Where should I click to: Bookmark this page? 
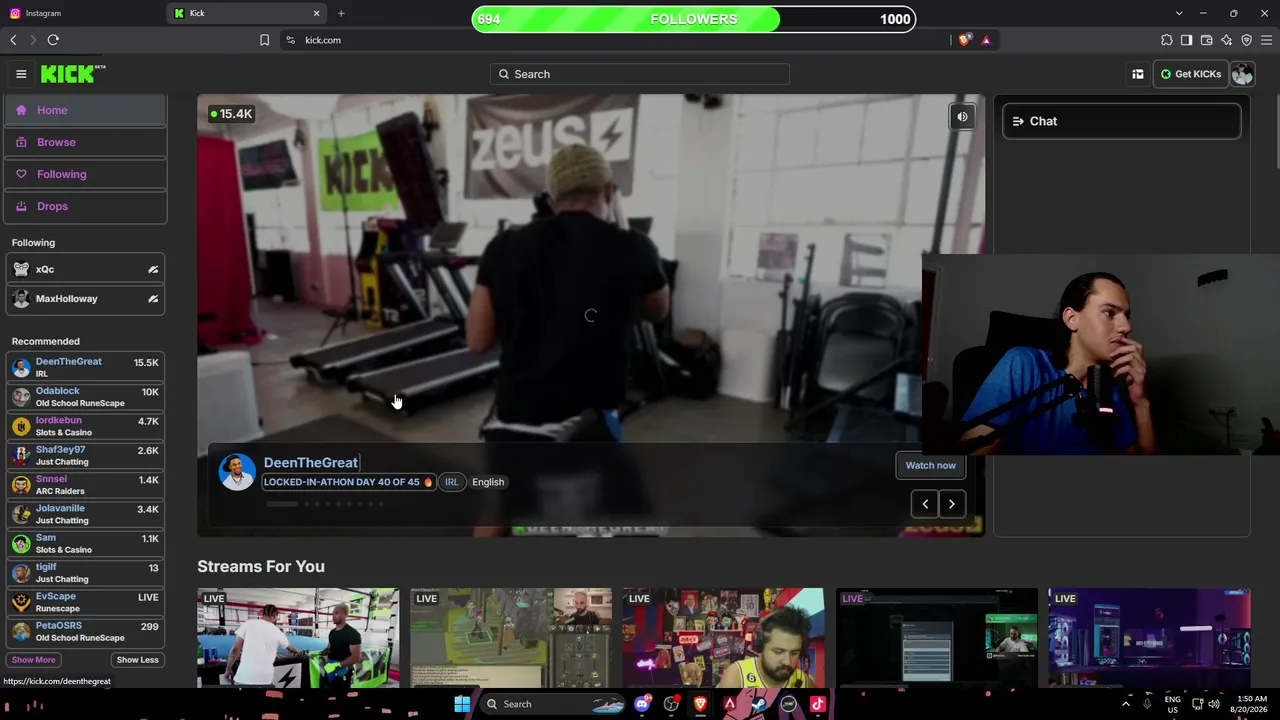tap(264, 40)
